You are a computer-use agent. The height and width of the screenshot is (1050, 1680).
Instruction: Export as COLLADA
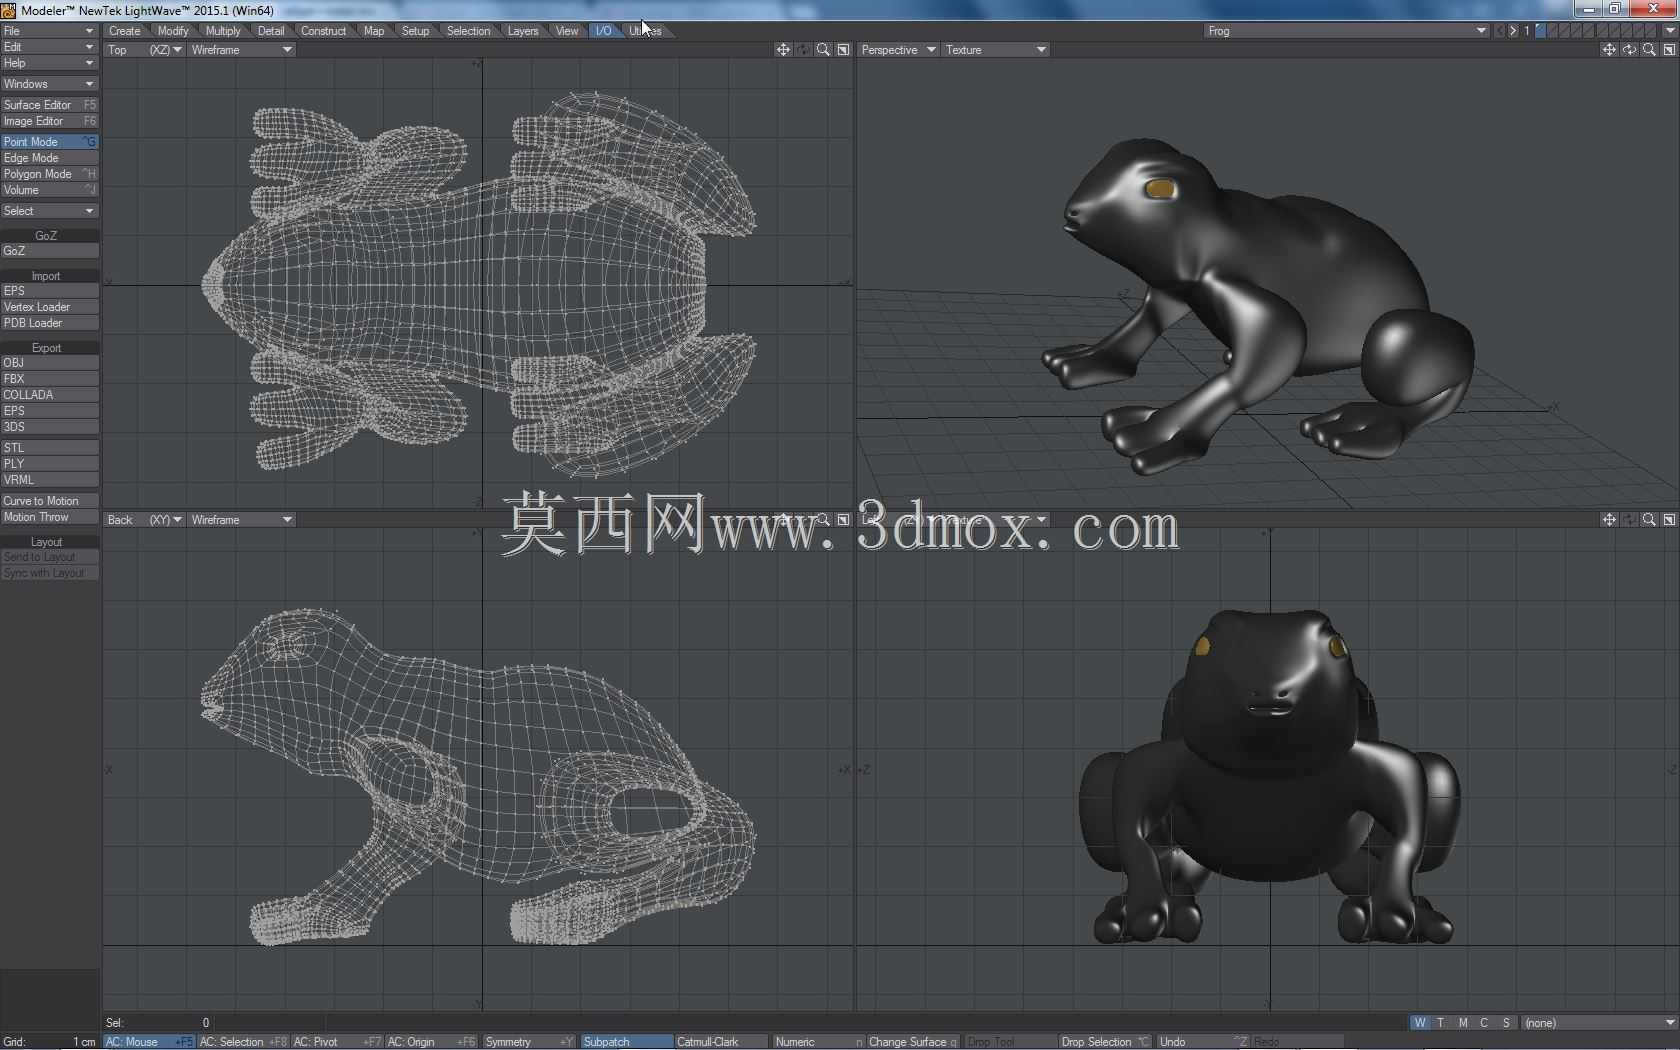tap(49, 395)
